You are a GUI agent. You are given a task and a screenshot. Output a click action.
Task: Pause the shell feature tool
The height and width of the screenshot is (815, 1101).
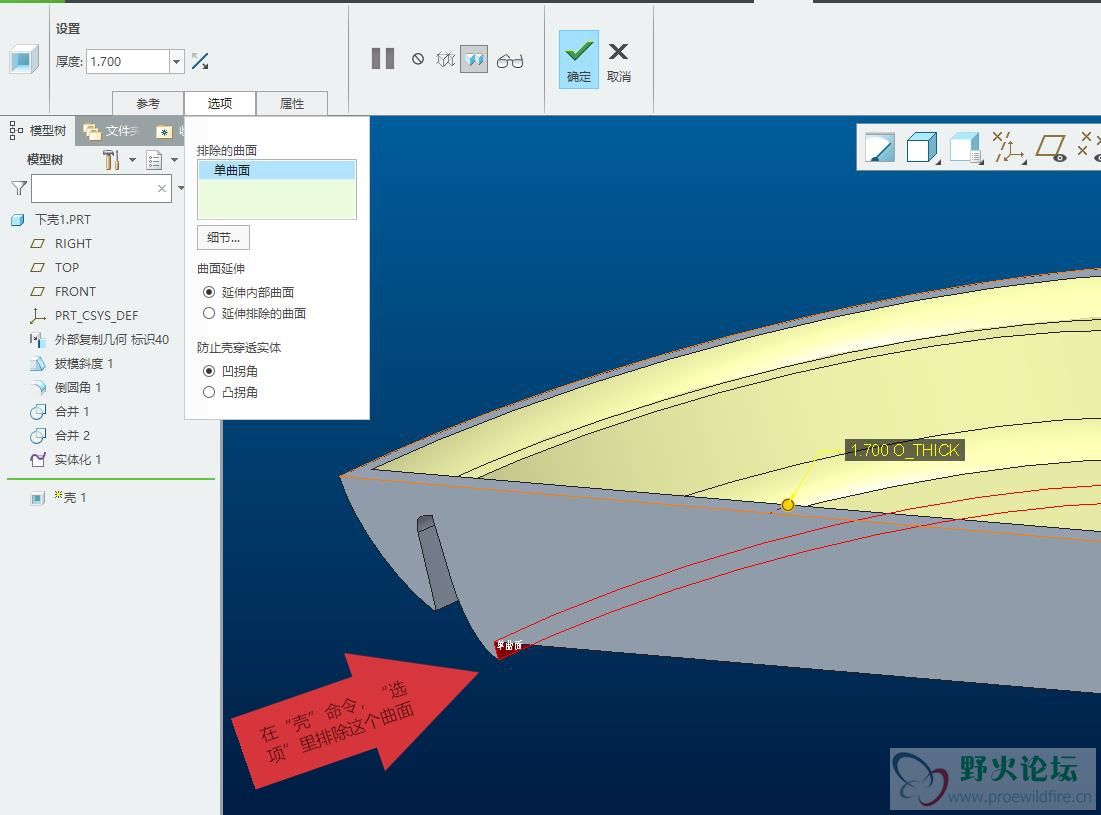[x=383, y=58]
